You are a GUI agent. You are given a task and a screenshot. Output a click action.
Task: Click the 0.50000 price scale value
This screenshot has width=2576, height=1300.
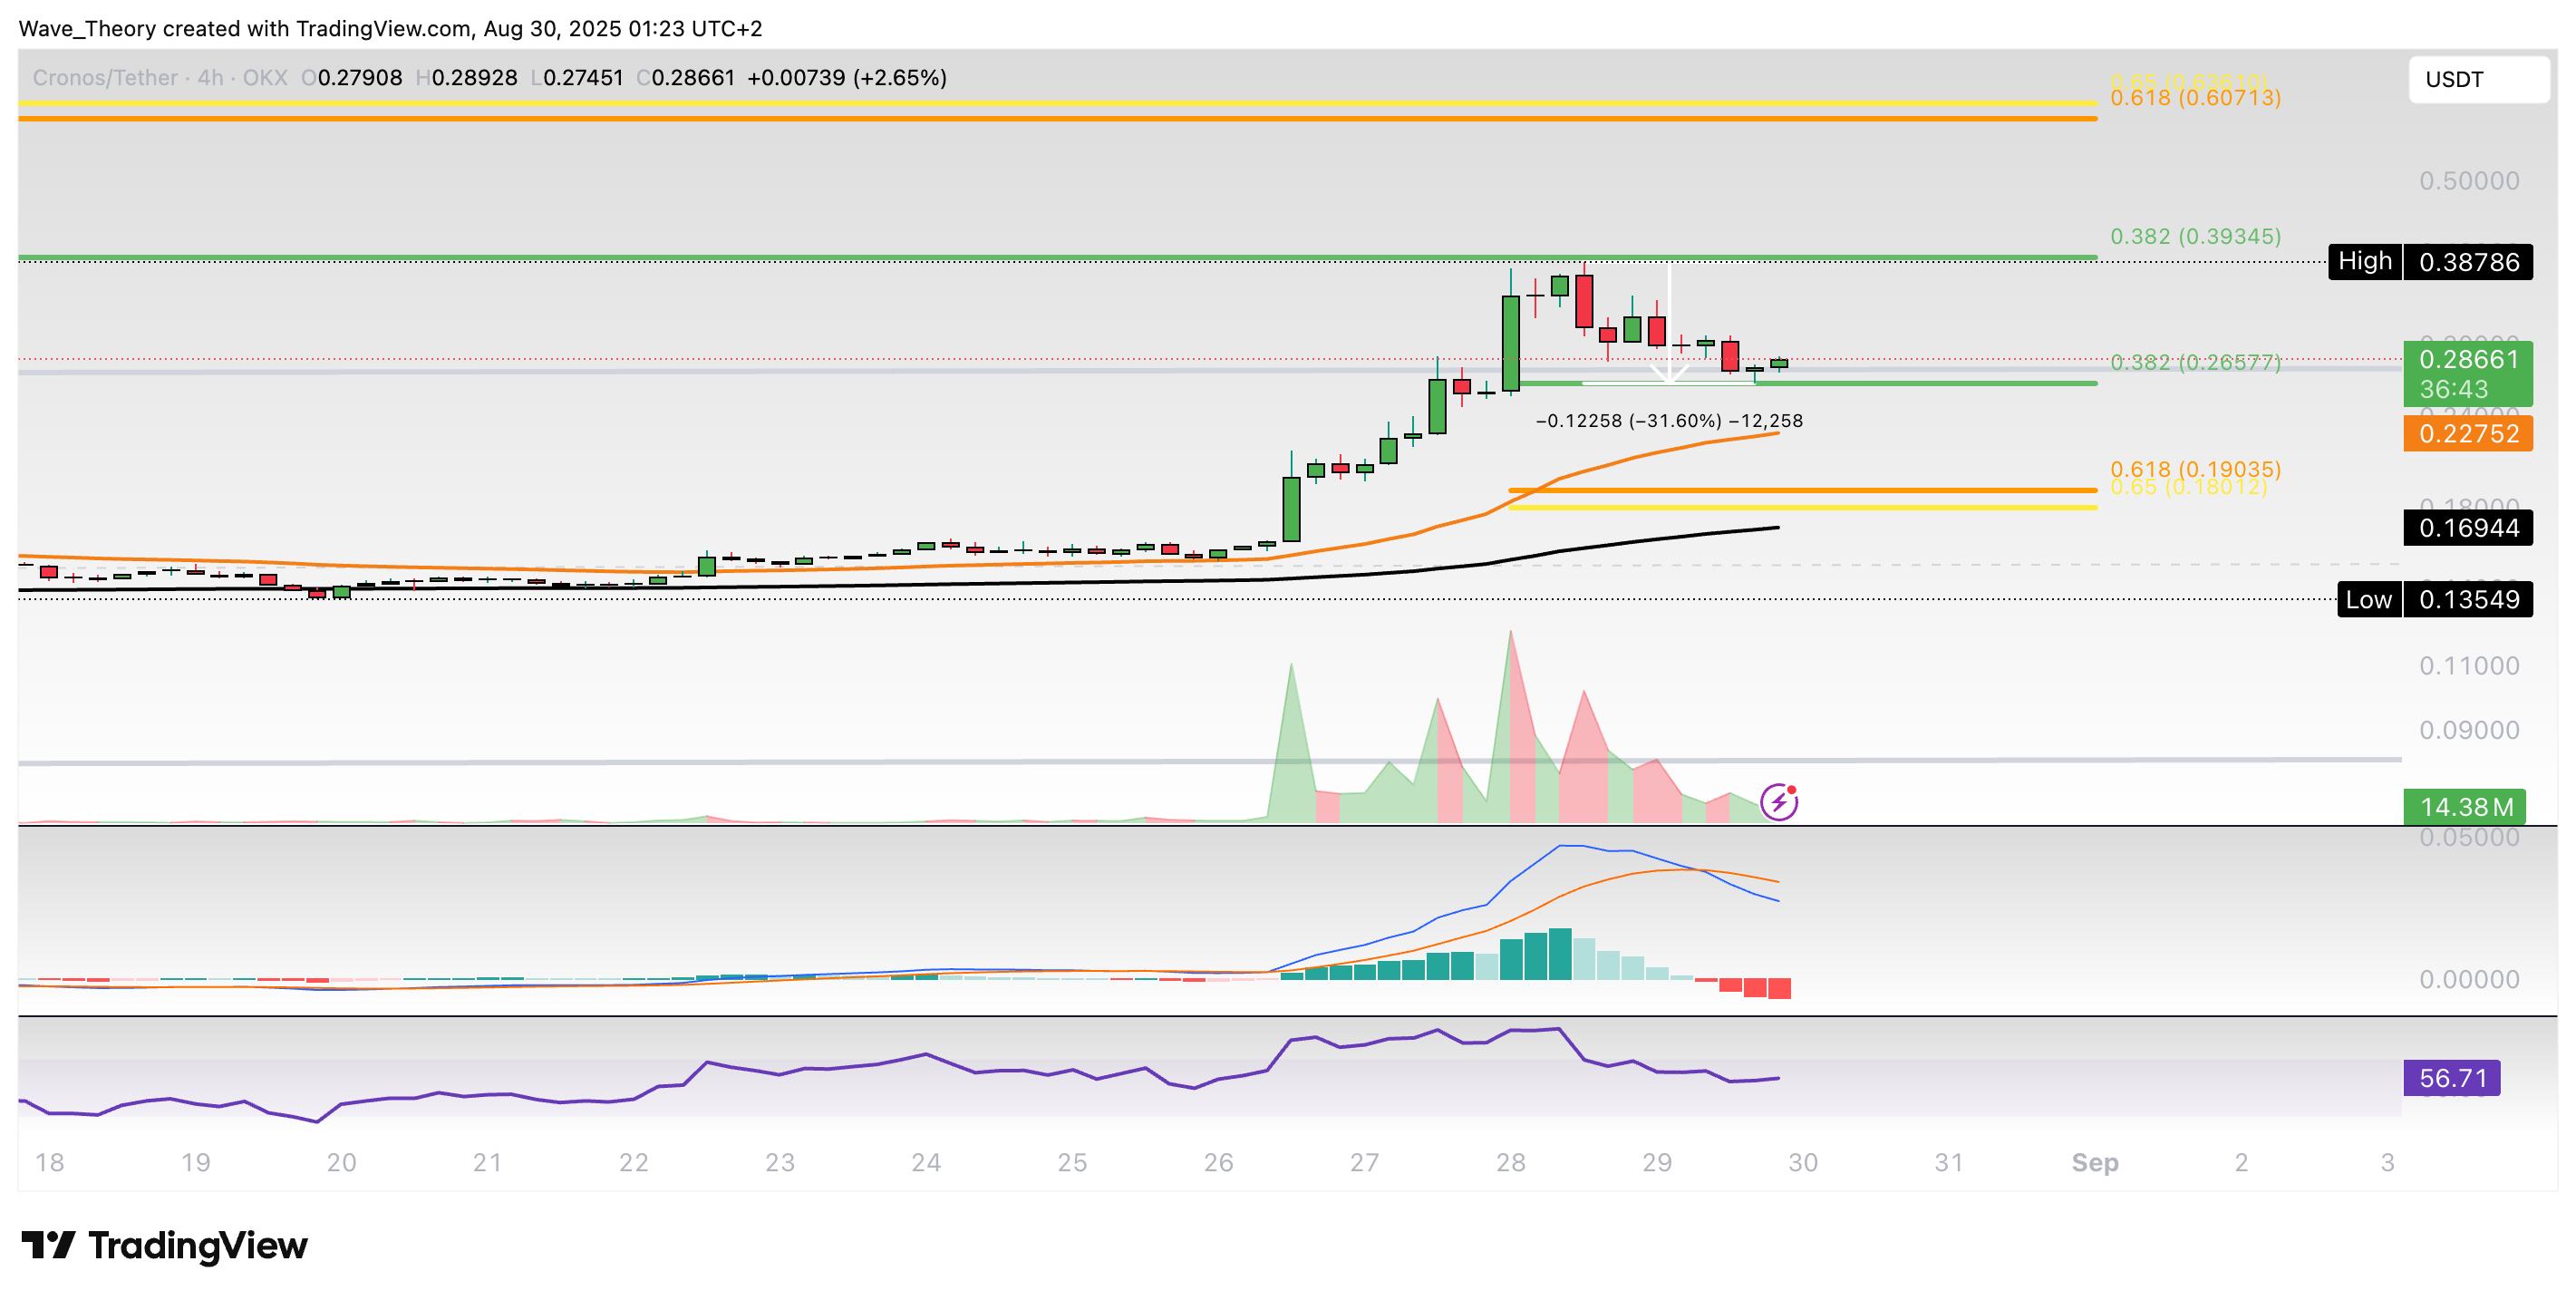tap(2468, 181)
